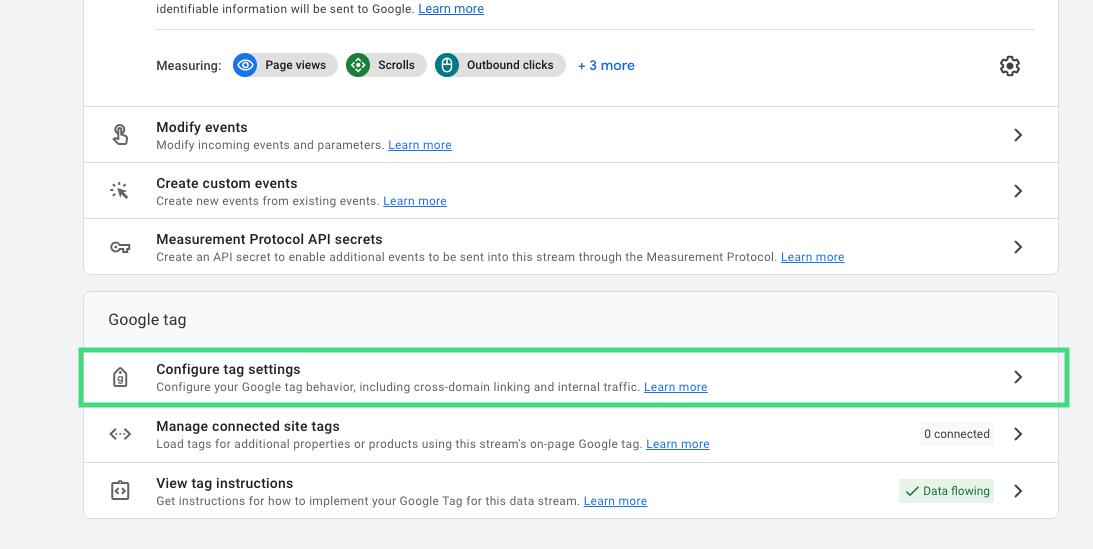Click the Scrolls green icon
The image size is (1093, 549).
[x=358, y=65]
